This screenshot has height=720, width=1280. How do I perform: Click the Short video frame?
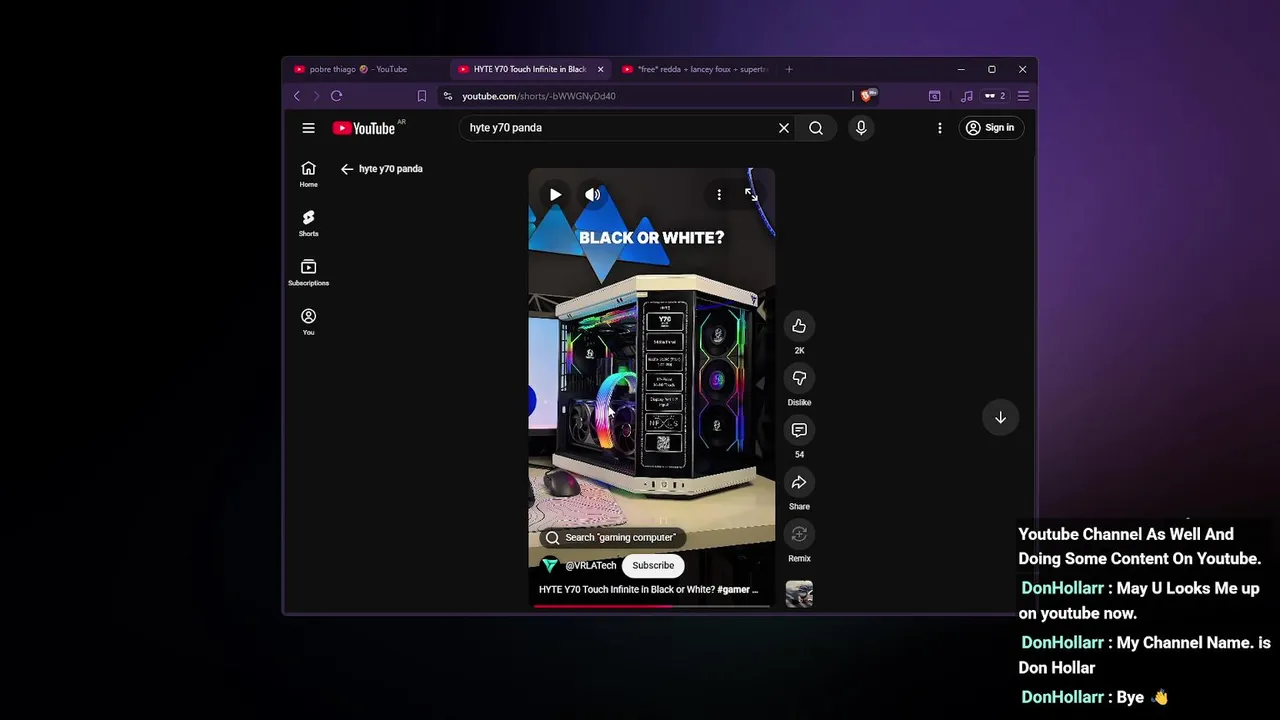click(651, 388)
